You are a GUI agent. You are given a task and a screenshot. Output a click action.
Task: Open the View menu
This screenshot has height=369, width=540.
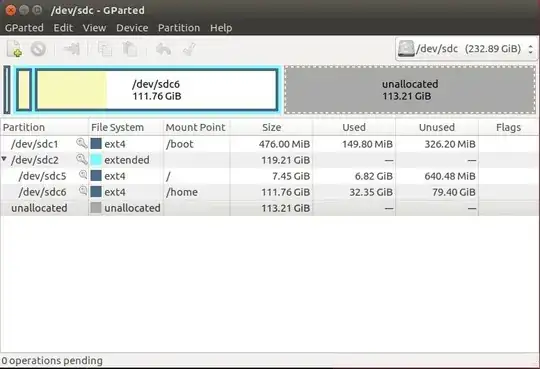pyautogui.click(x=94, y=28)
